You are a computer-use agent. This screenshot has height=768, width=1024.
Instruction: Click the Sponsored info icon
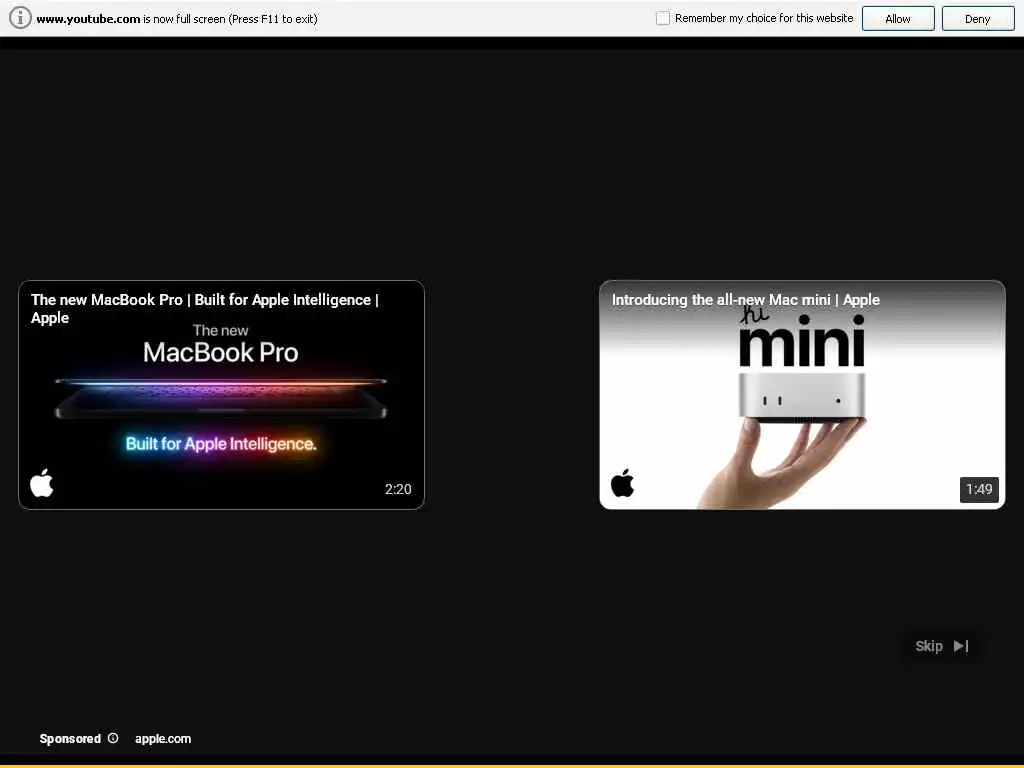click(113, 738)
